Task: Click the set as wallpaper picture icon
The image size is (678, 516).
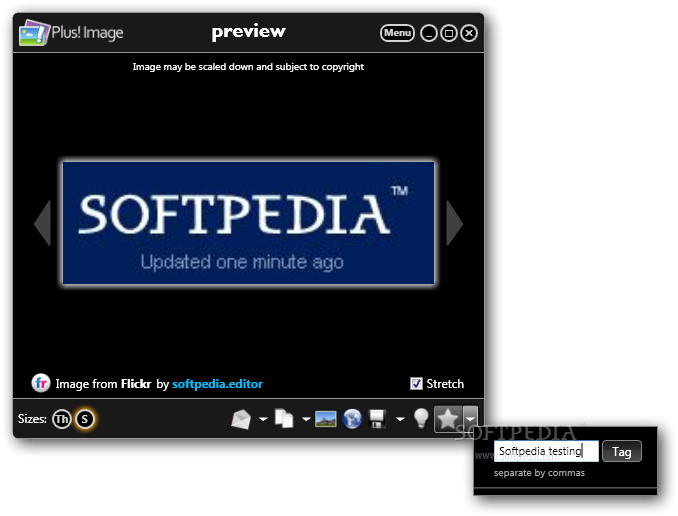Action: pyautogui.click(x=326, y=419)
